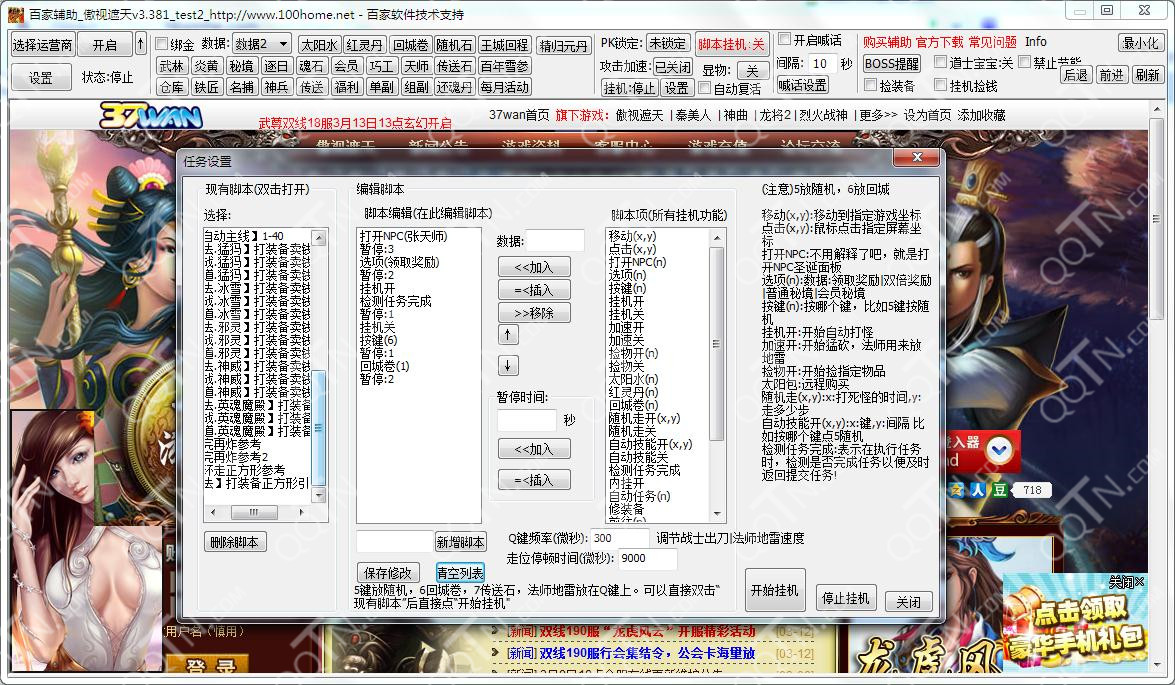Toggle the 自动复活 checkbox
The image size is (1175, 685).
[704, 88]
